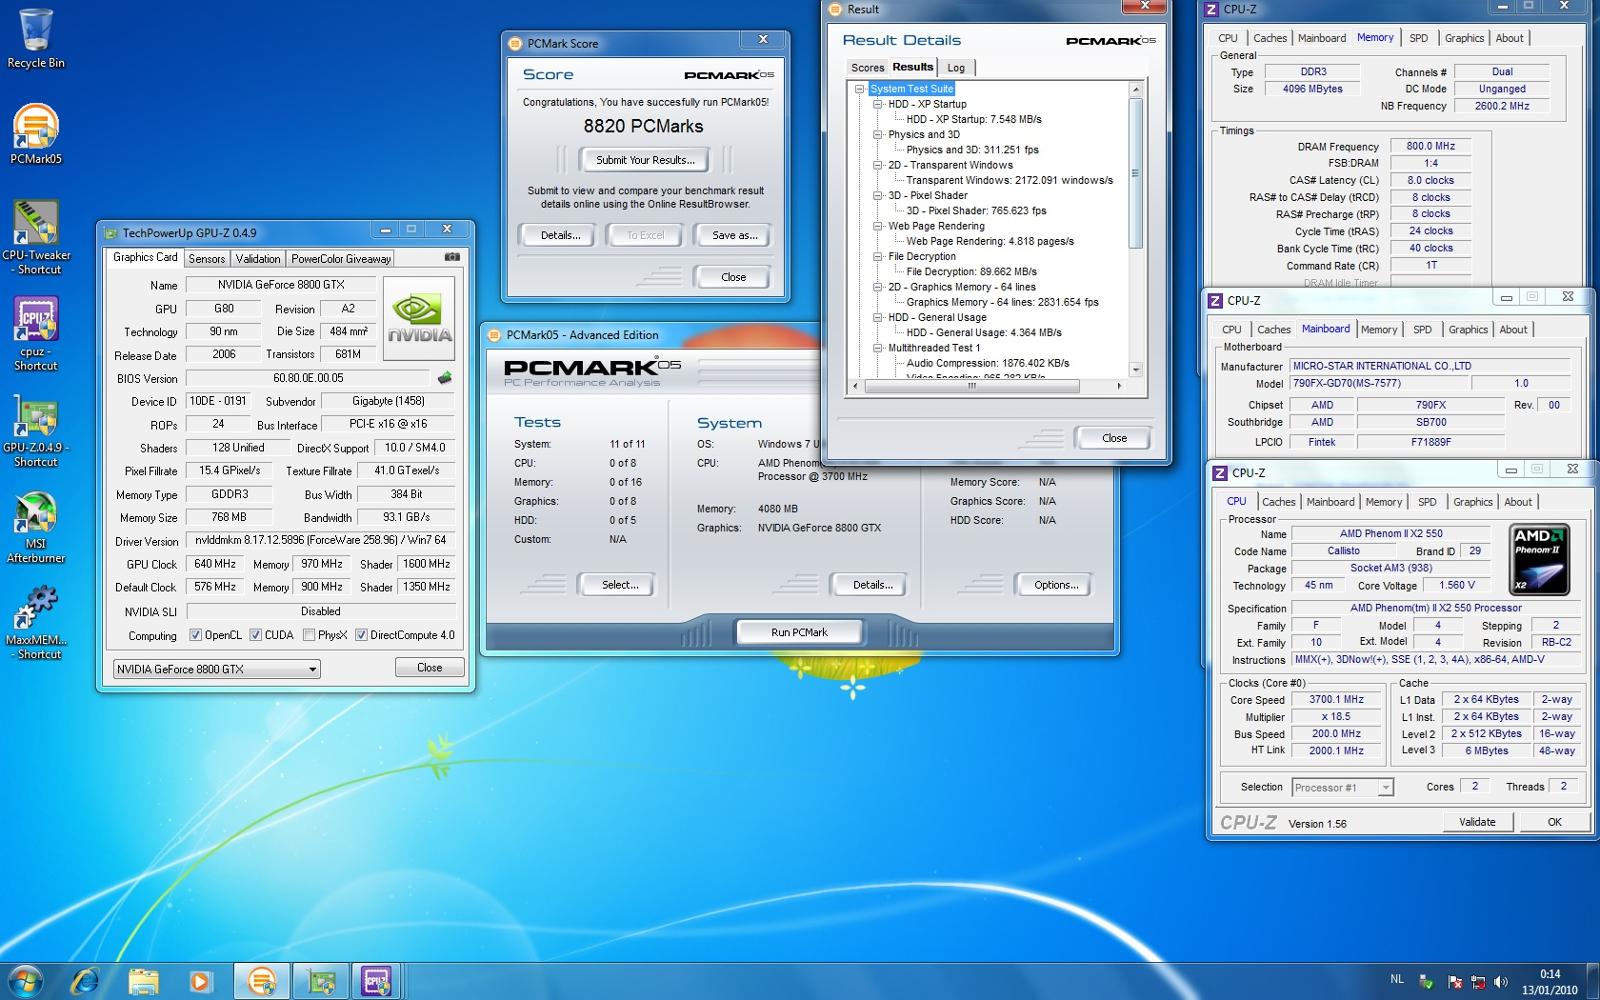
Task: Open GPU-Z.0.4.9 shortcut desktop icon
Action: point(36,430)
